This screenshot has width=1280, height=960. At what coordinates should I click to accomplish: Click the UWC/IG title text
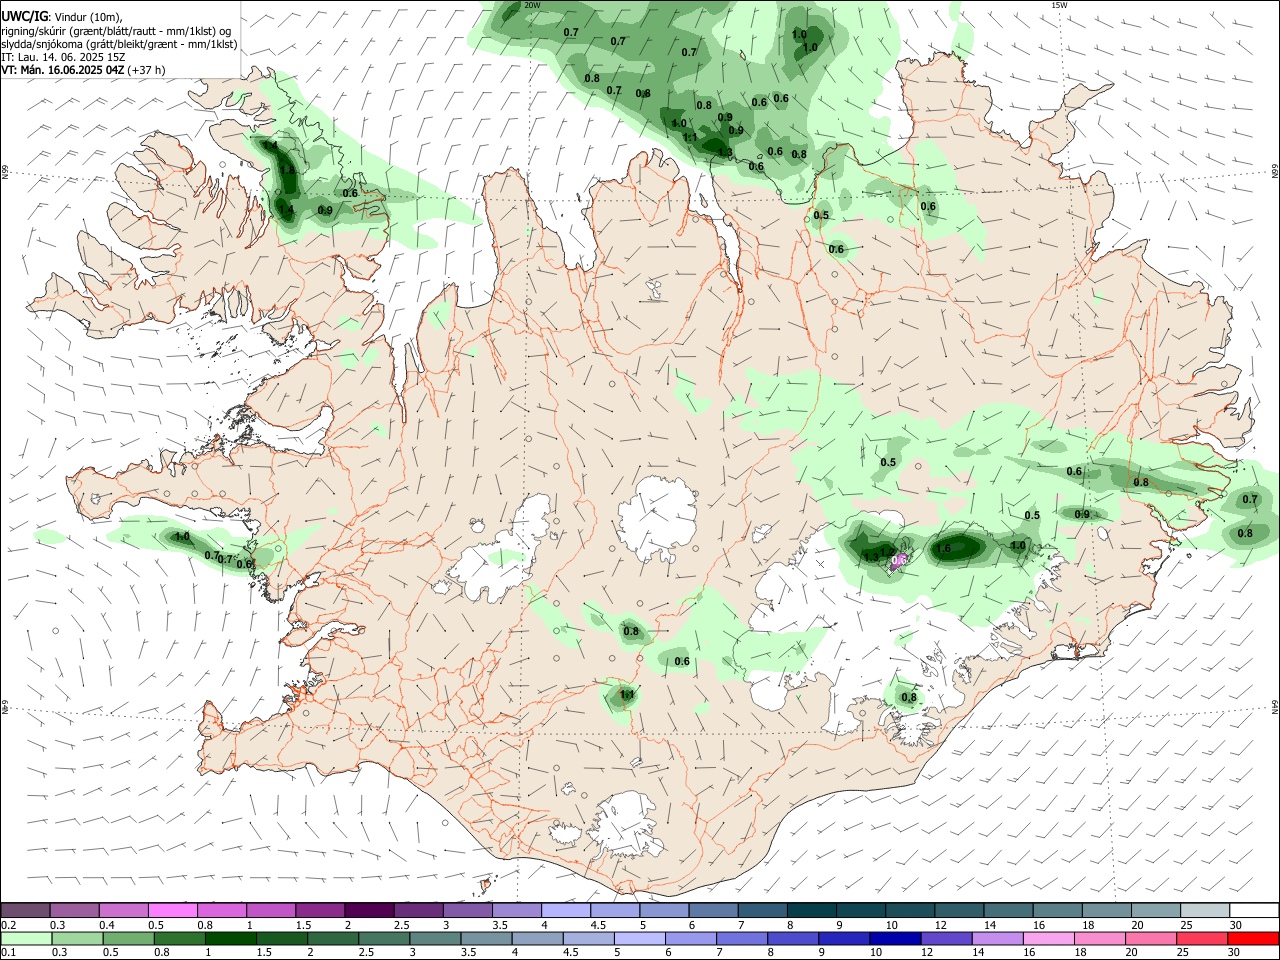click(x=24, y=16)
